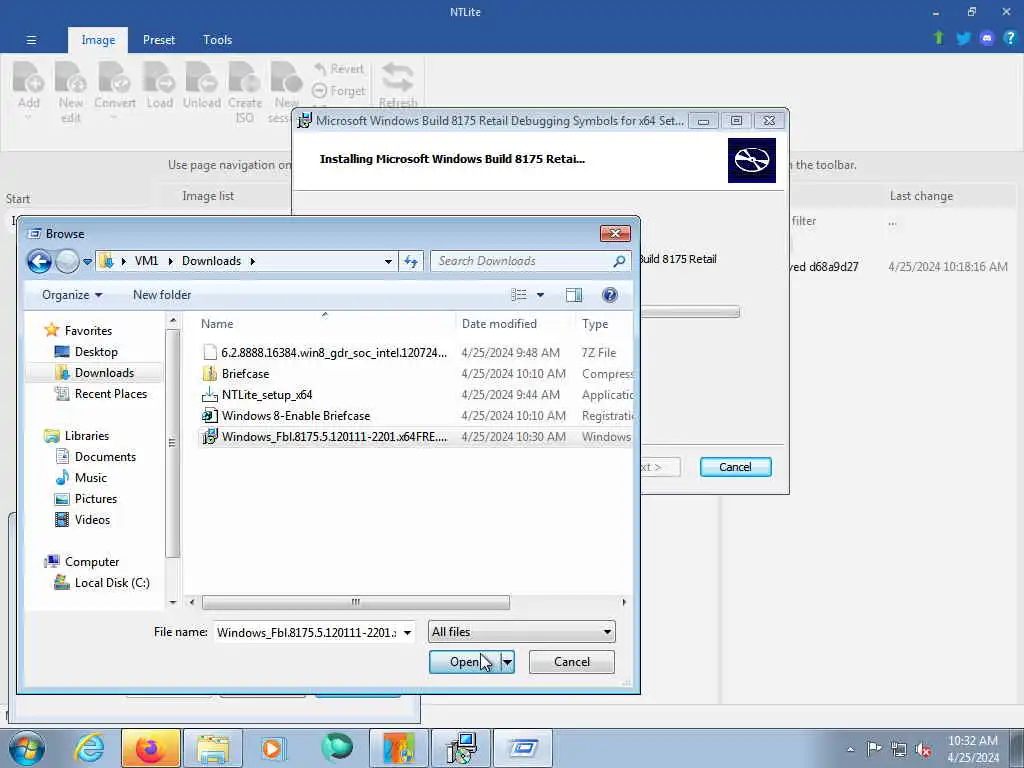The height and width of the screenshot is (768, 1024).
Task: Open Start menu orb on taskbar
Action: (27, 748)
